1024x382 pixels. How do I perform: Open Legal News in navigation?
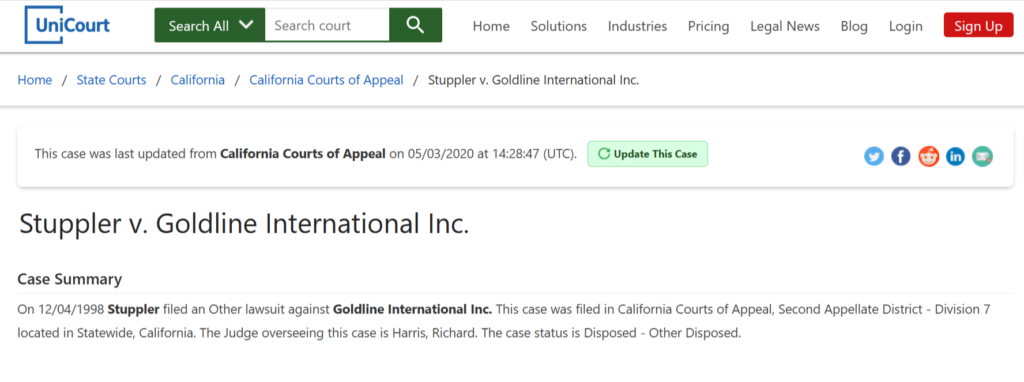(785, 26)
